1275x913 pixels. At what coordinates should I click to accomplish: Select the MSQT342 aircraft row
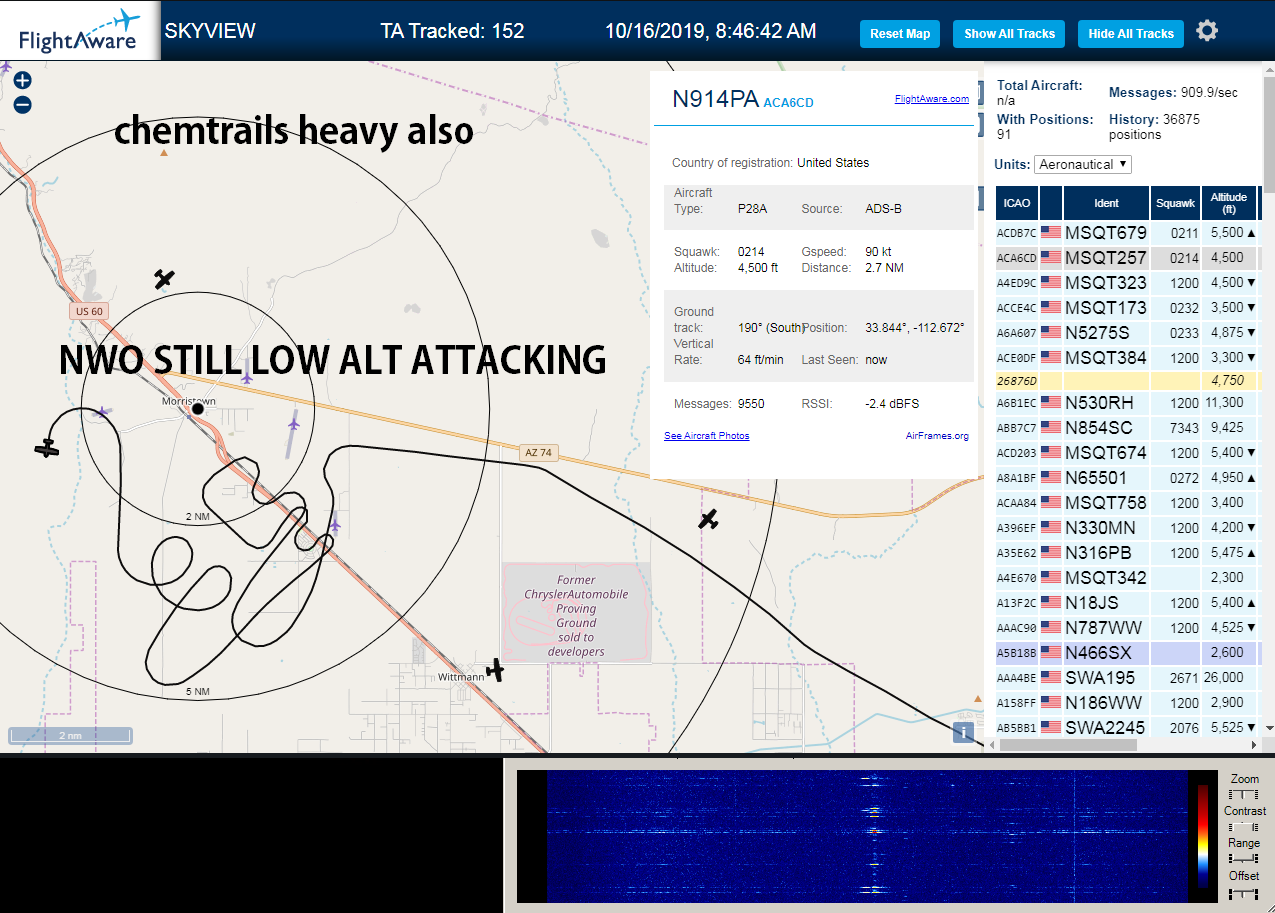pyautogui.click(x=1127, y=577)
